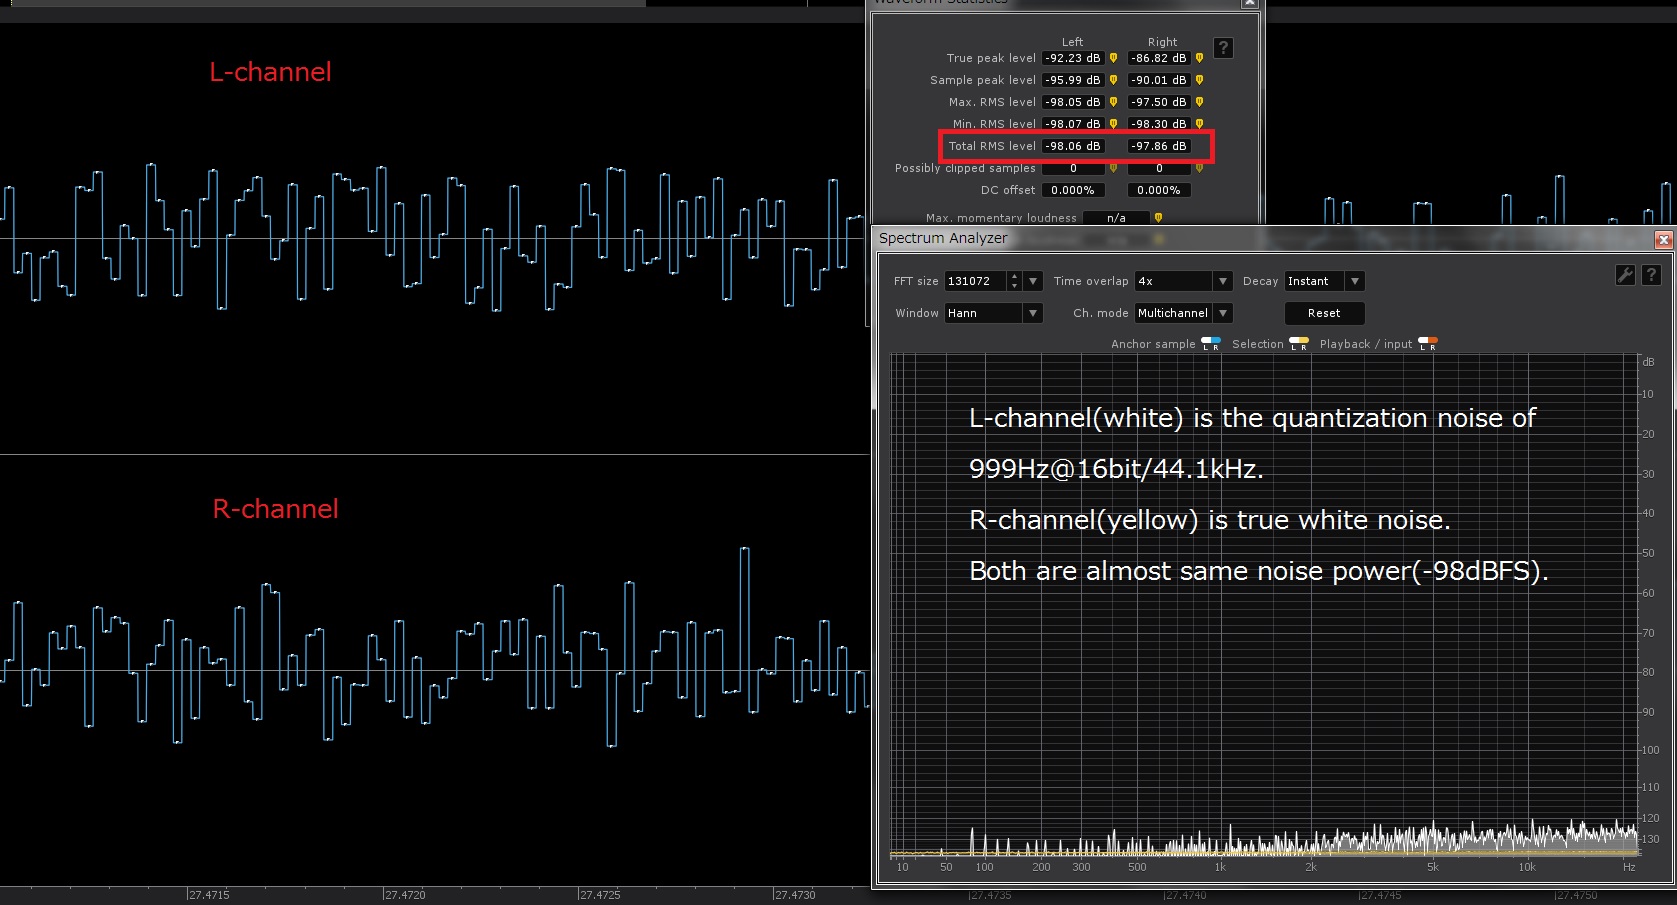Toggle Playback / input L channel display
The width and height of the screenshot is (1677, 905).
pos(1423,344)
